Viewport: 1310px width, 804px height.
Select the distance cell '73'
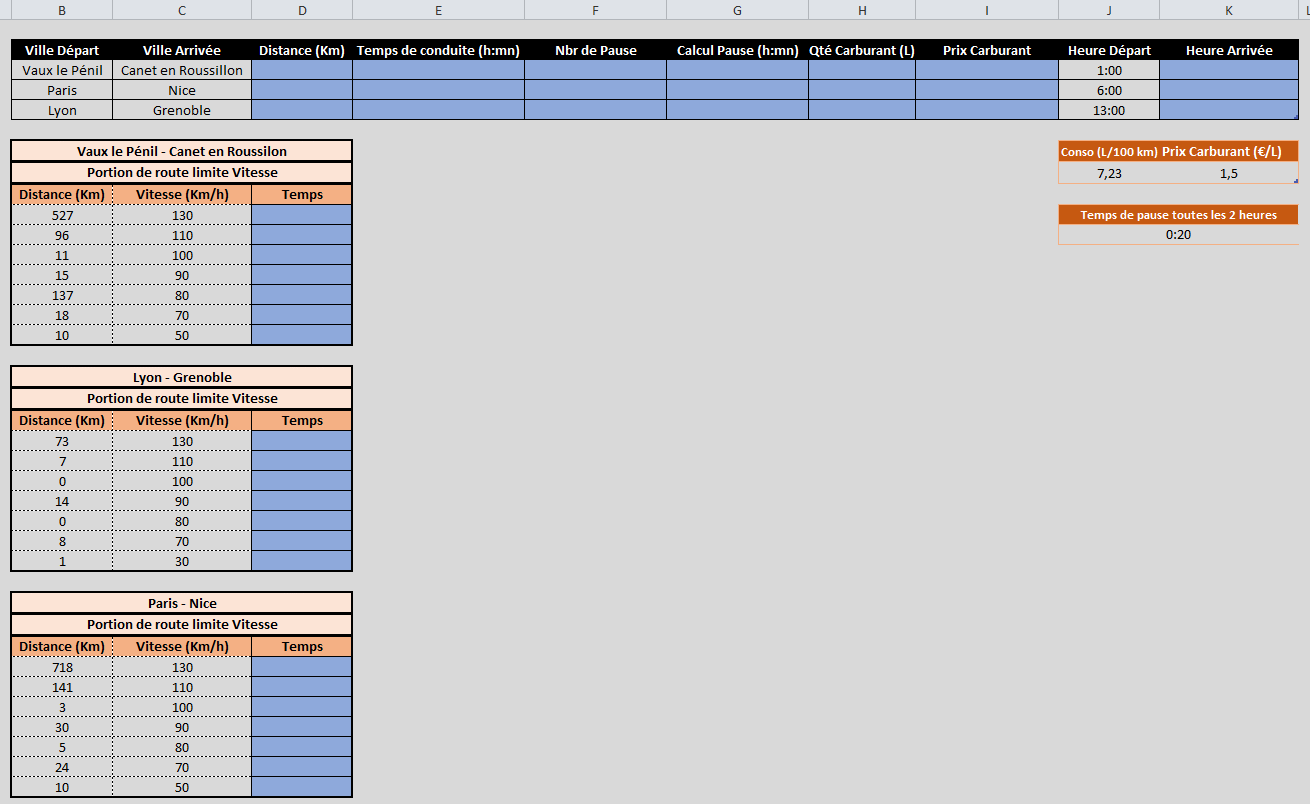click(62, 441)
